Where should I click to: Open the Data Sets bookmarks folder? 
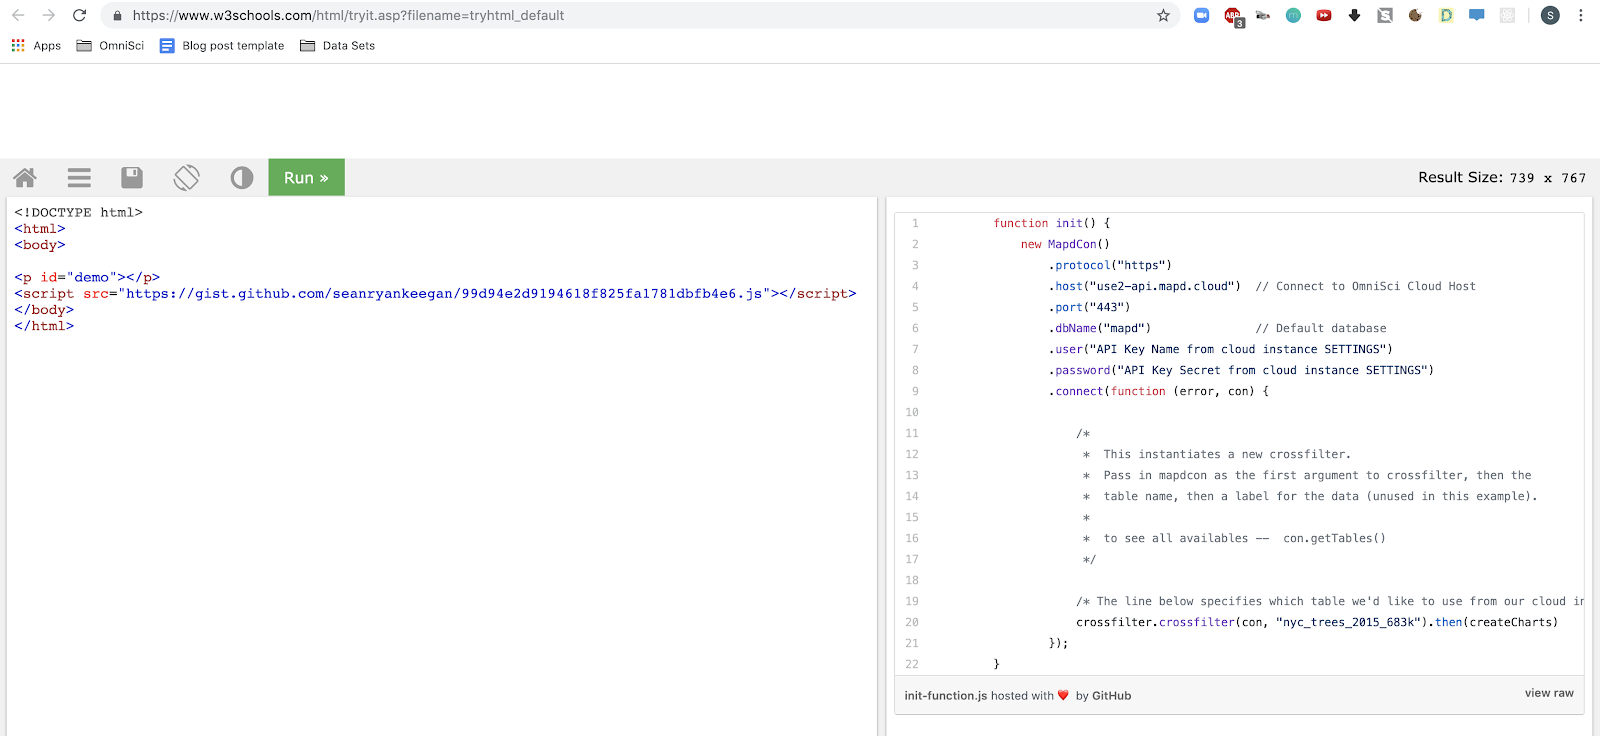(x=337, y=46)
